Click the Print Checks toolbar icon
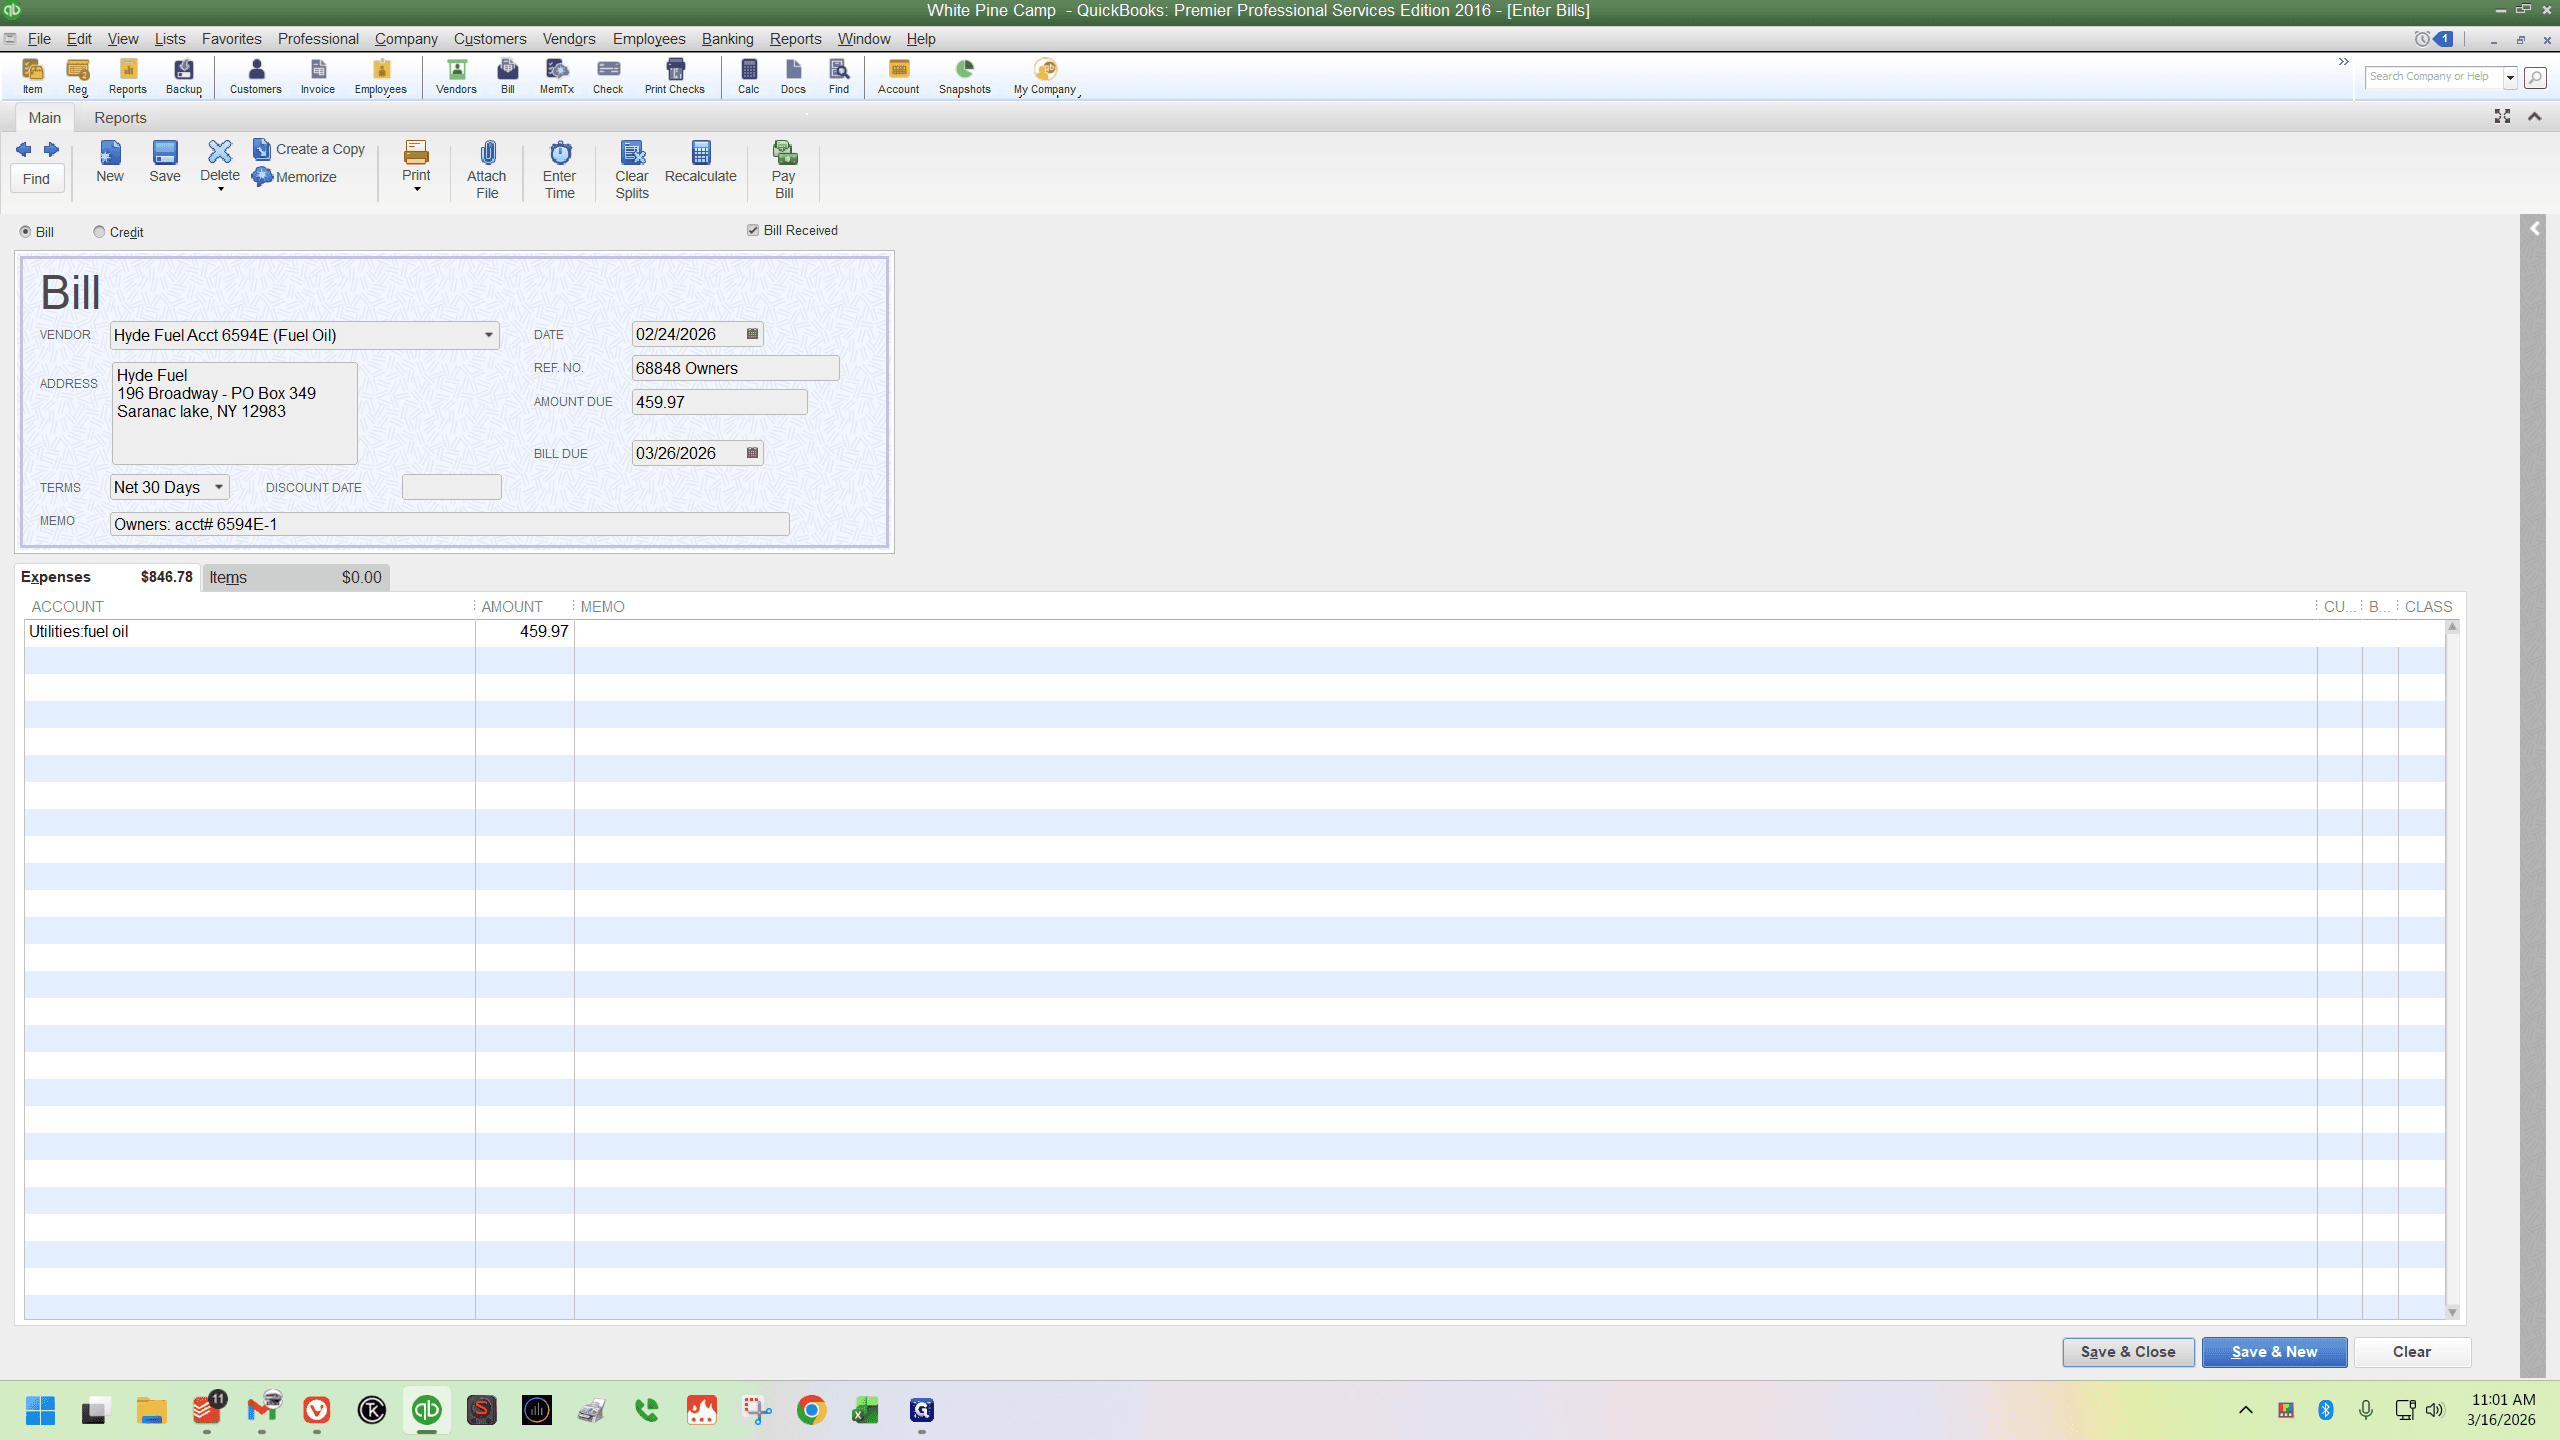Image resolution: width=2560 pixels, height=1440 pixels. point(675,69)
